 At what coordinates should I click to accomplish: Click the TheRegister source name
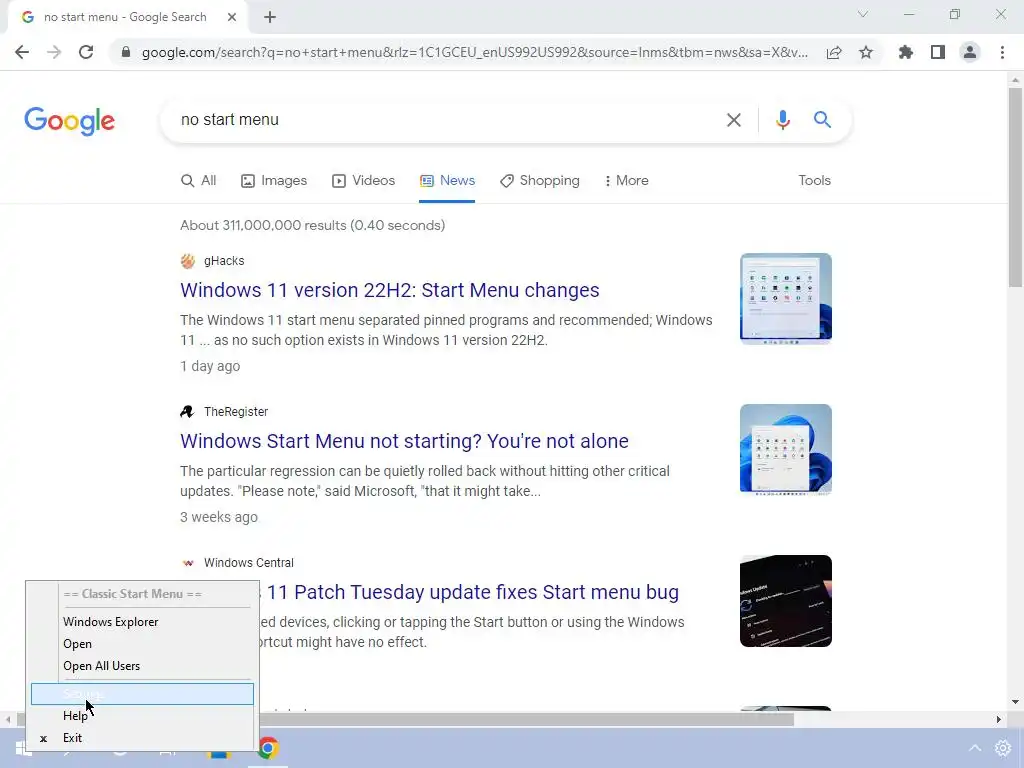tap(236, 411)
